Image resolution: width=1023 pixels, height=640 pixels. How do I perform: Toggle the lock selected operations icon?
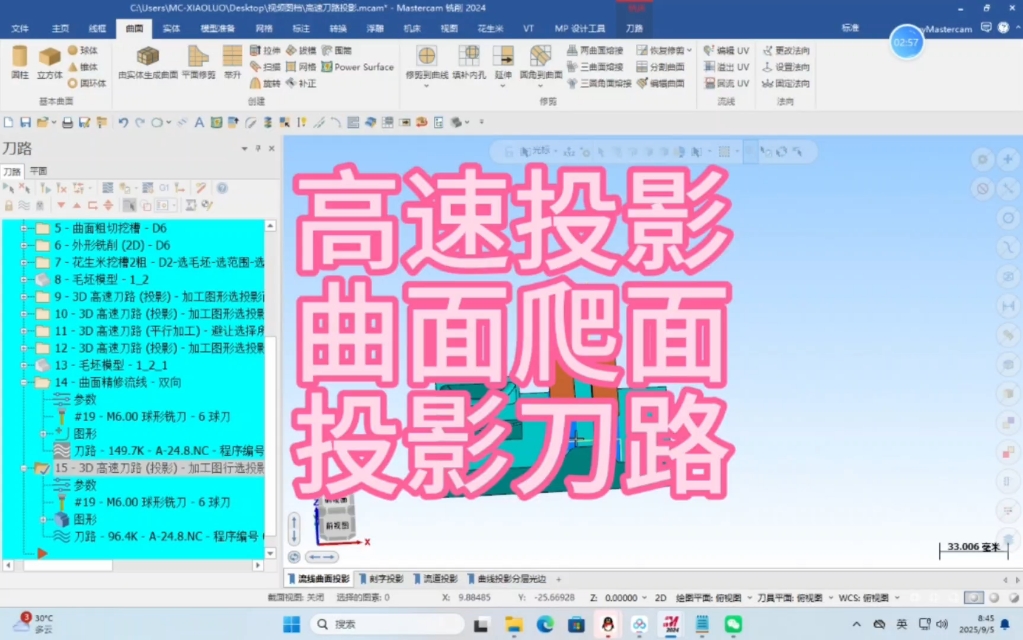tap(9, 206)
